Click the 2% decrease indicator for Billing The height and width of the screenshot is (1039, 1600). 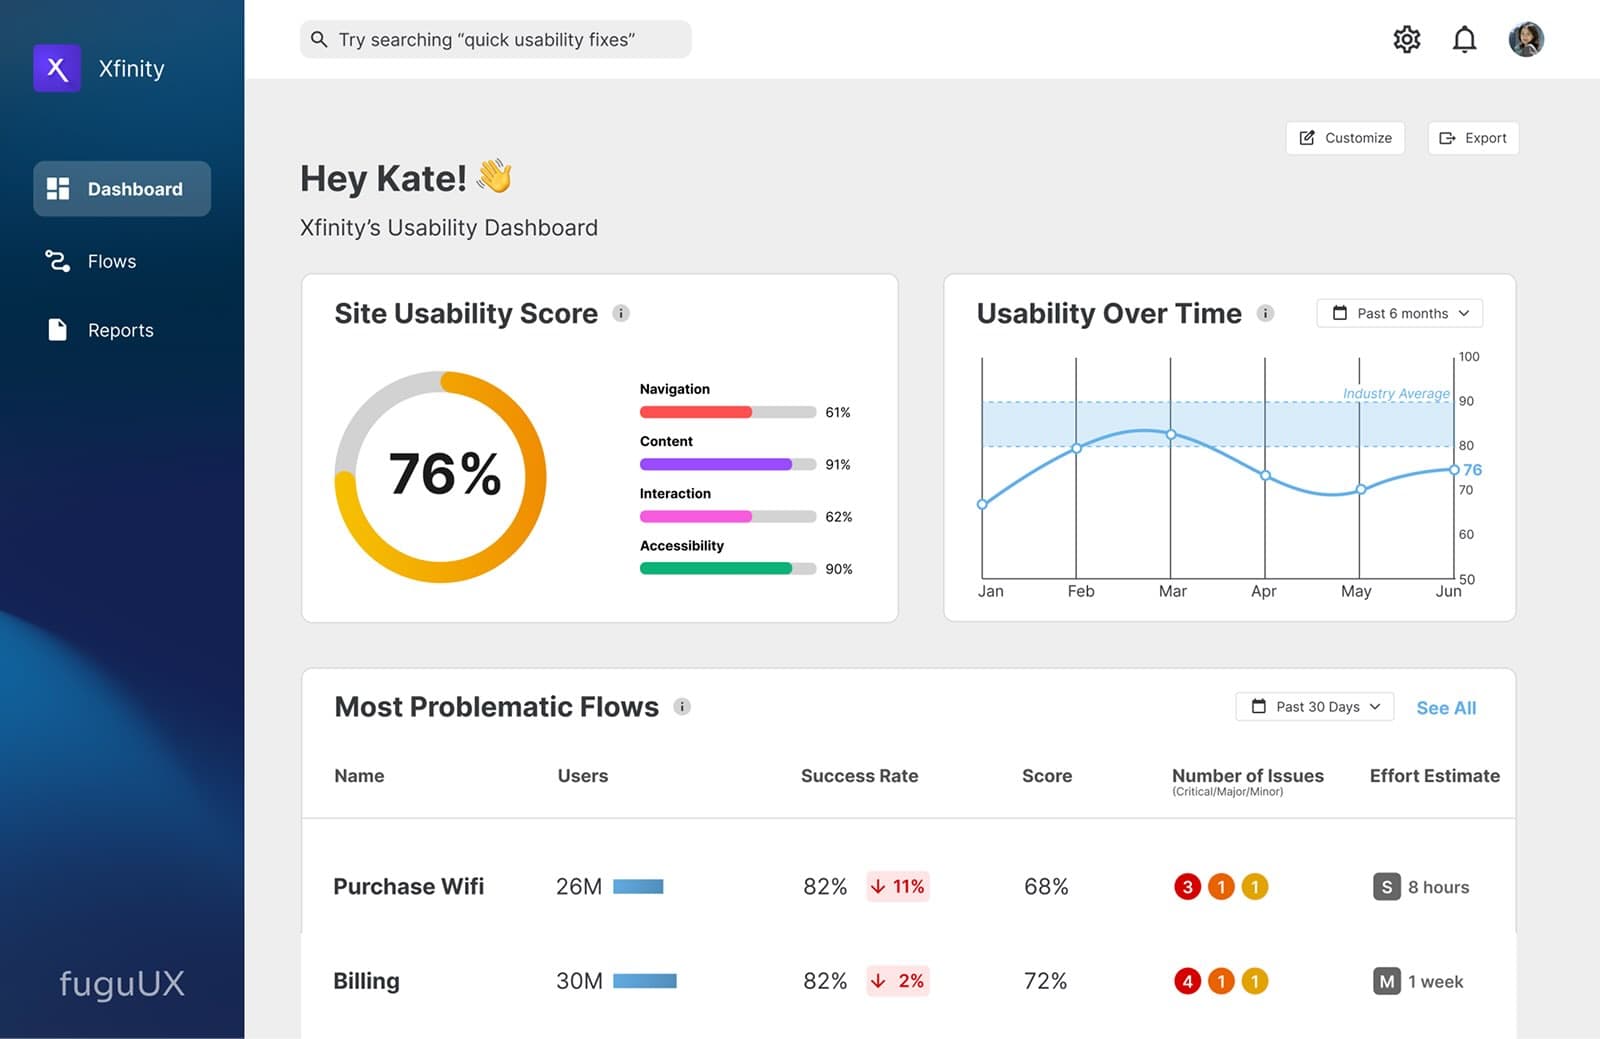tap(897, 981)
